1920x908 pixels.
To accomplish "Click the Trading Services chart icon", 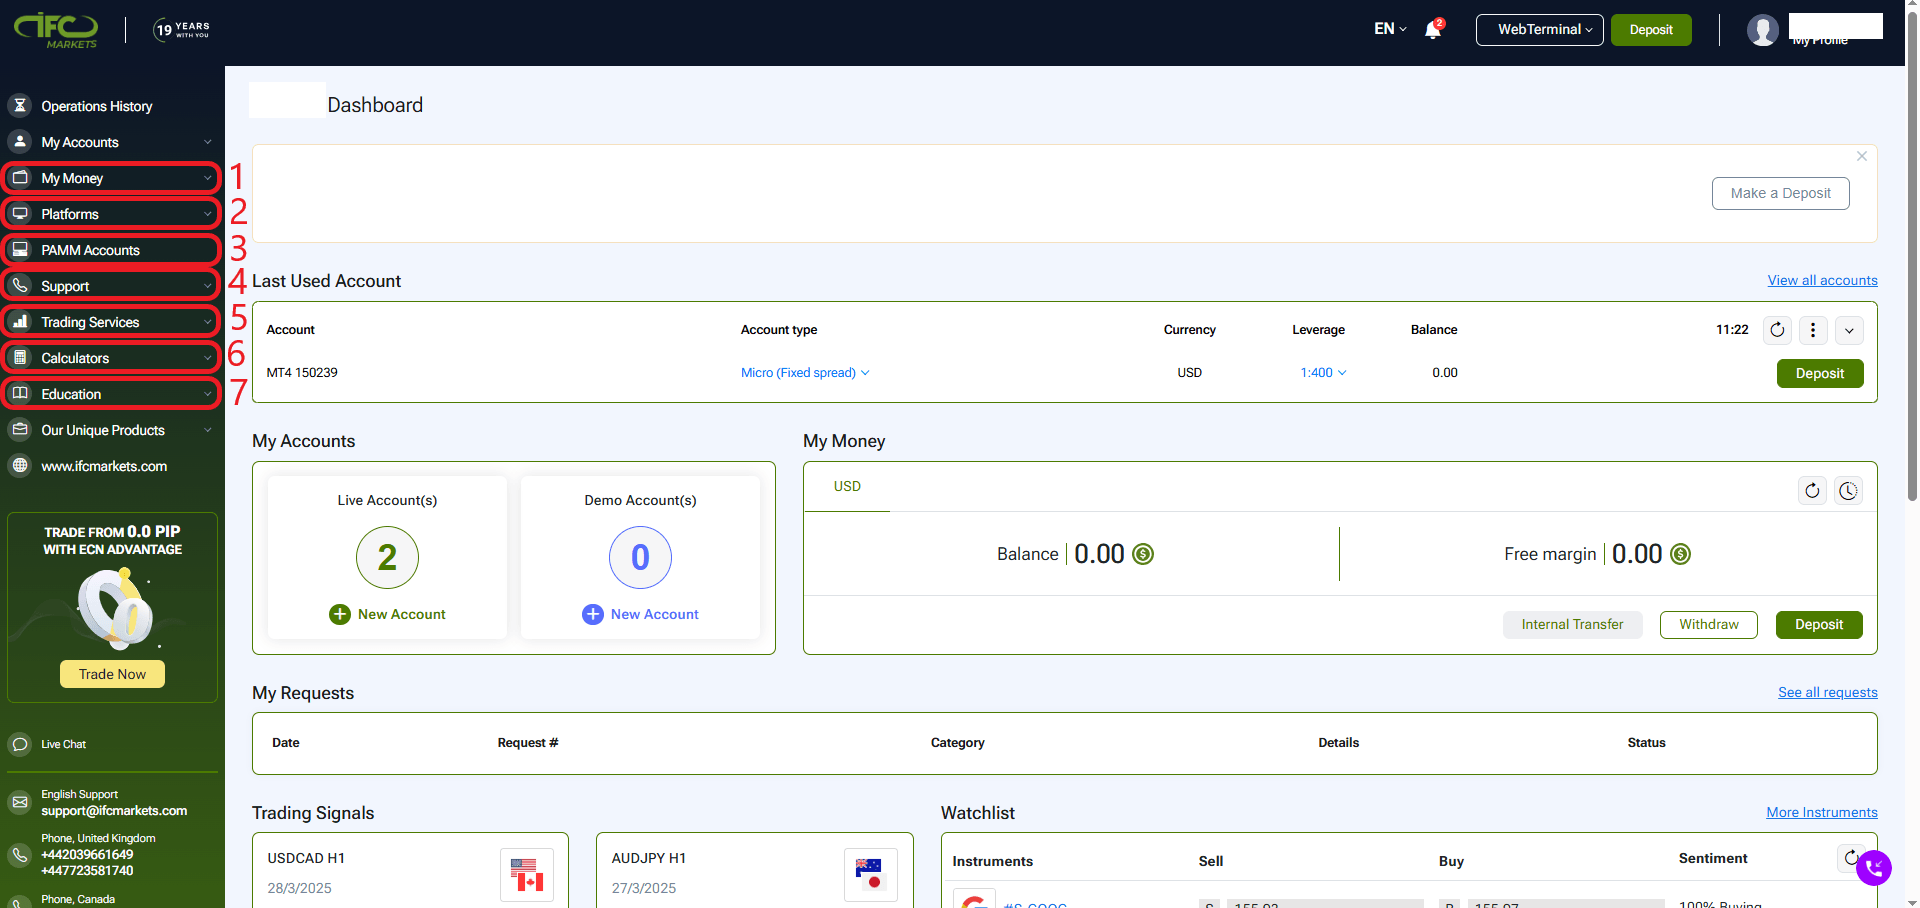I will pos(20,321).
